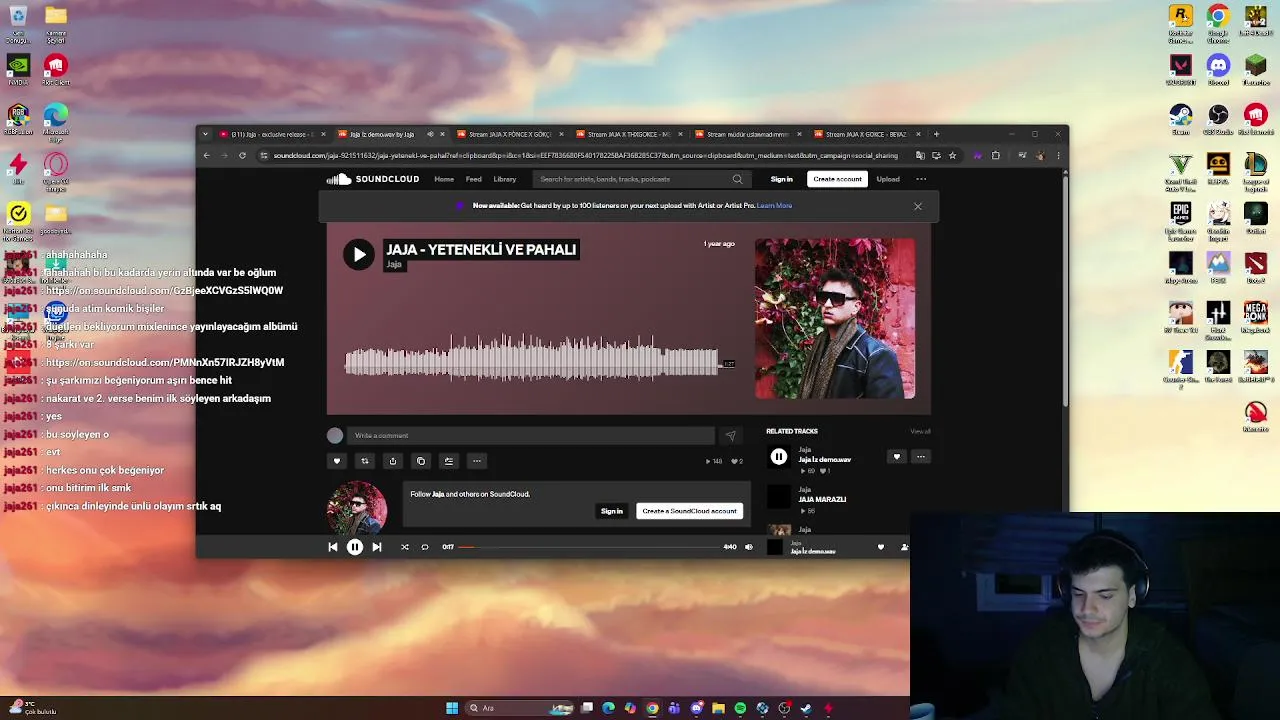Bookmark this page with the star icon
The height and width of the screenshot is (720, 1280).
click(952, 155)
